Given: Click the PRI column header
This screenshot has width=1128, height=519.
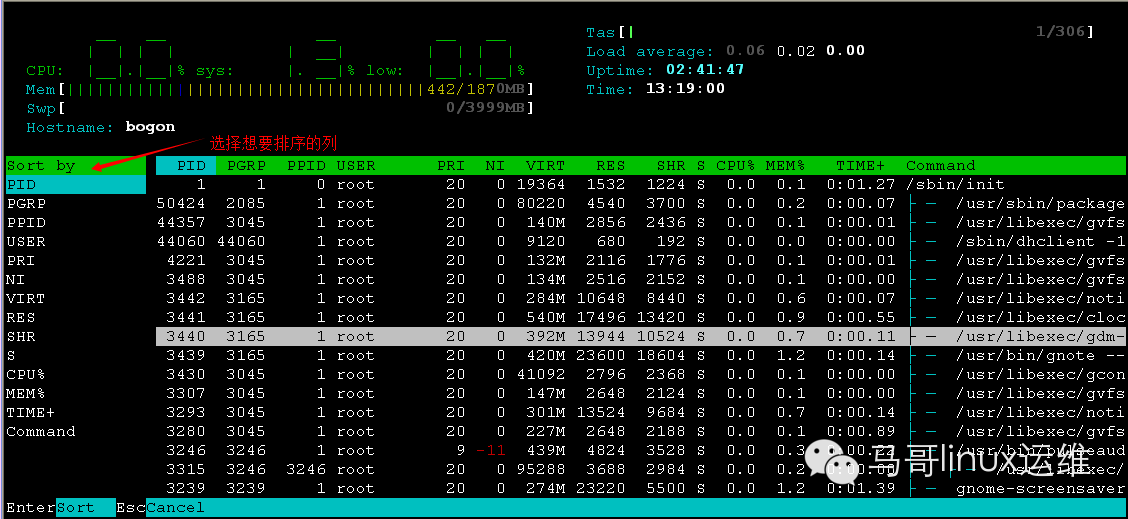Looking at the screenshot, I should (x=451, y=166).
